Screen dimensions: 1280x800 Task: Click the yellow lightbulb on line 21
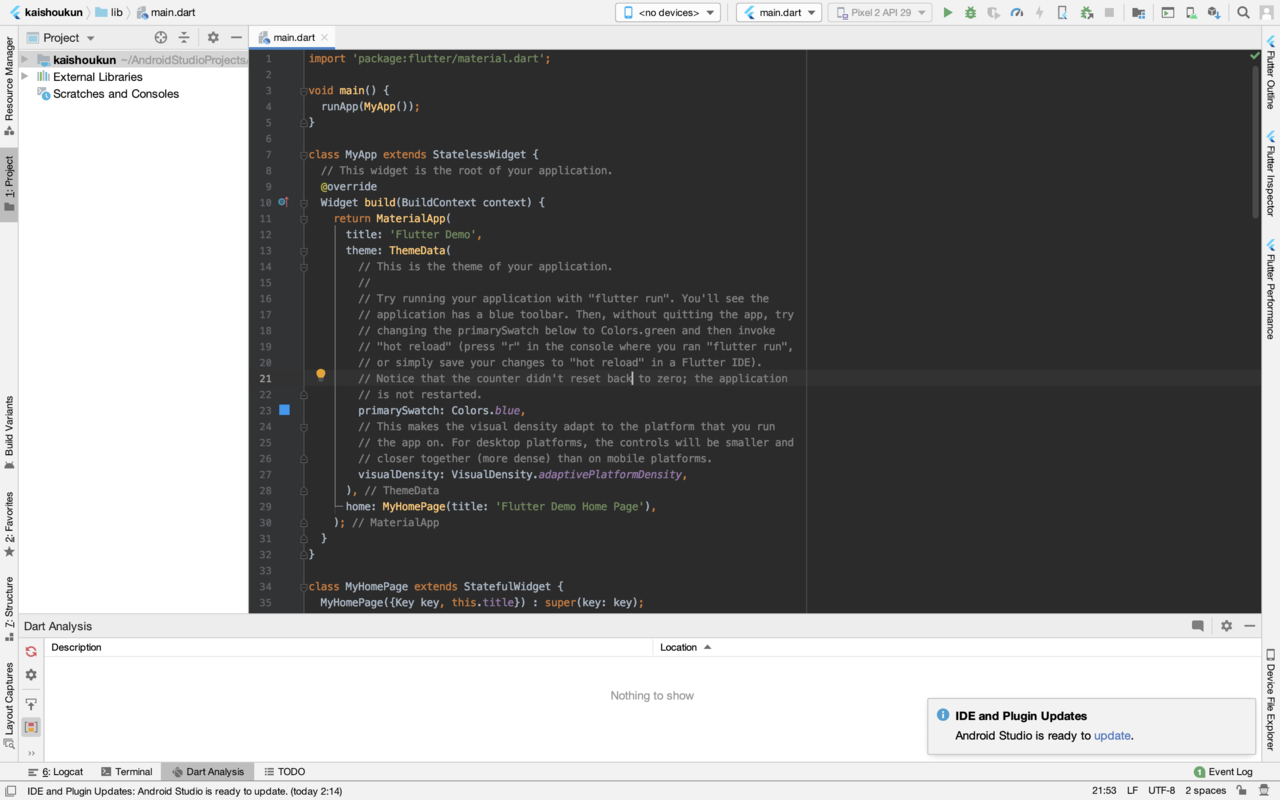321,374
